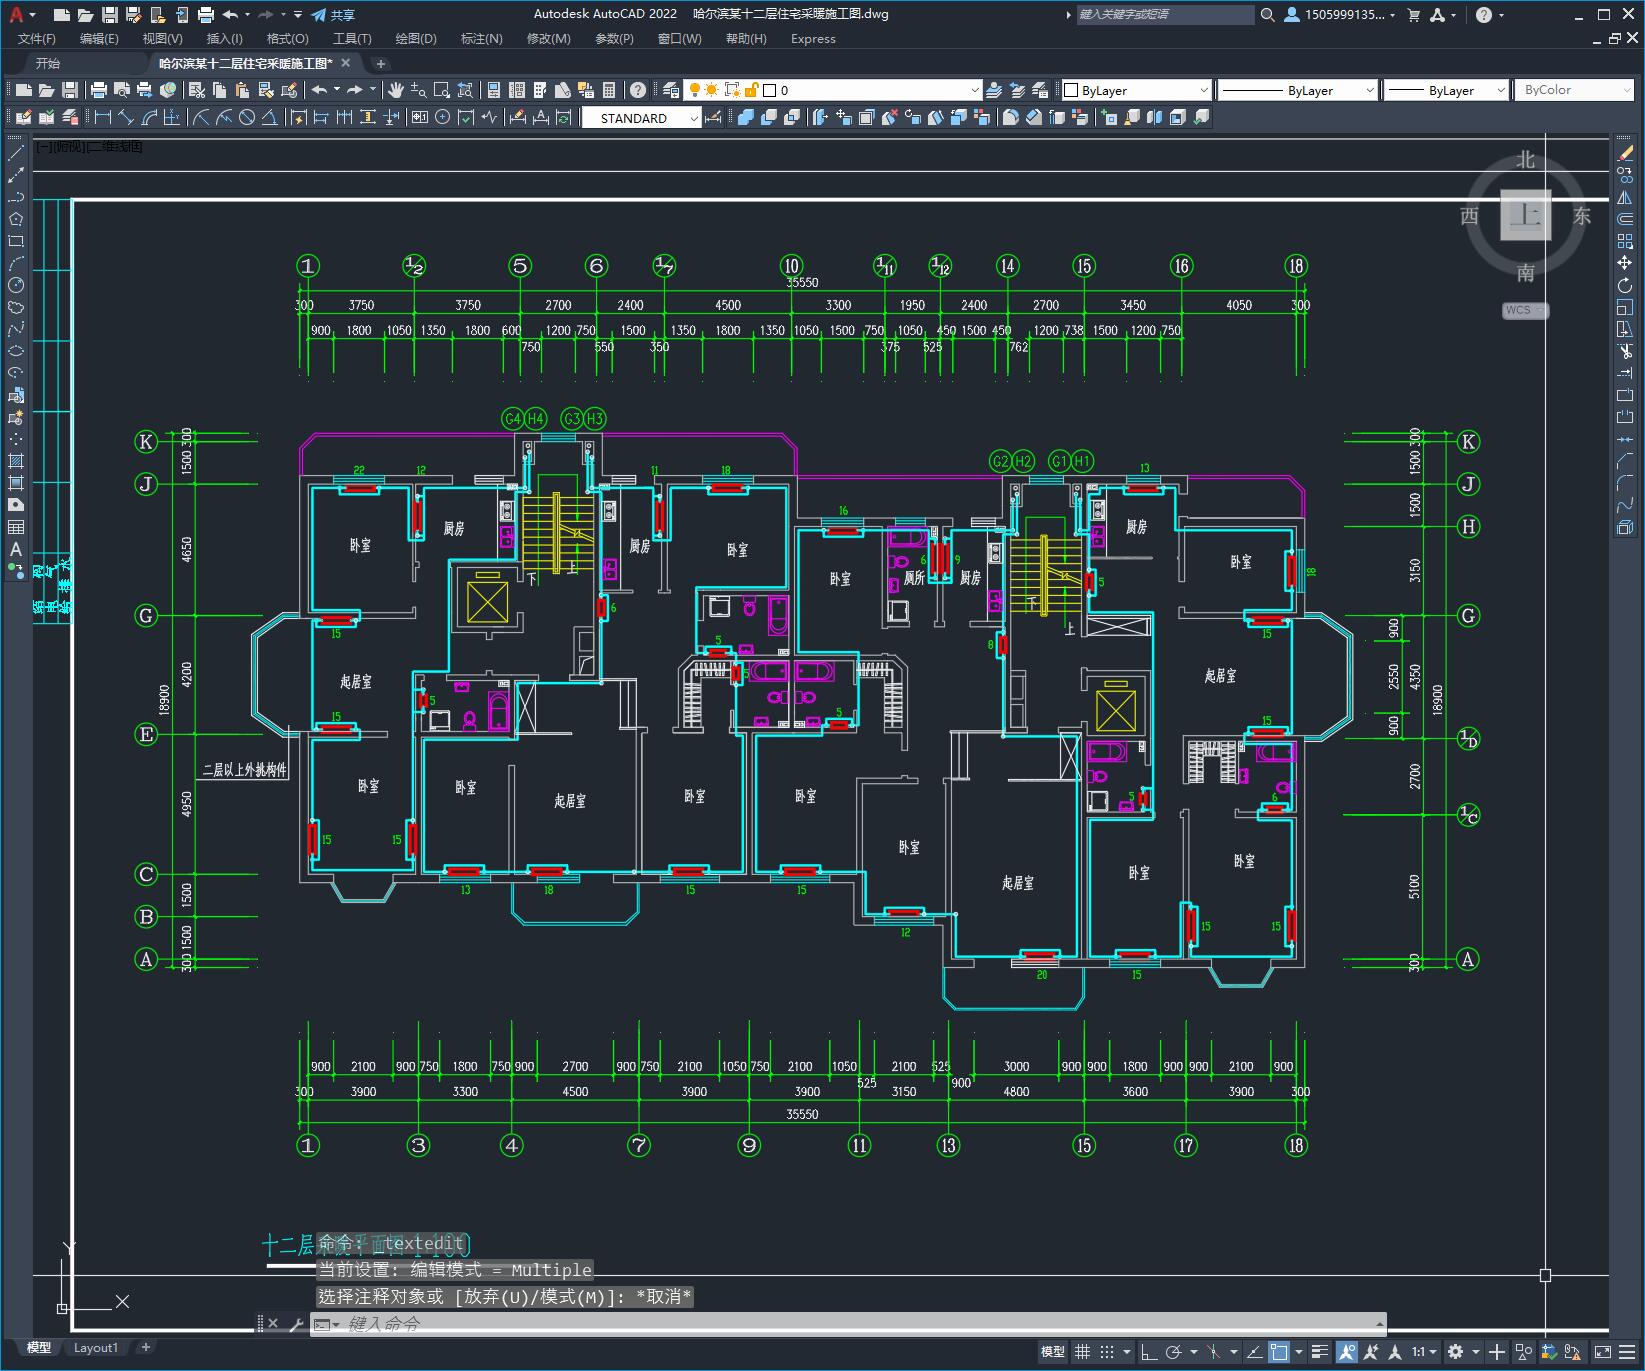1645x1371 pixels.
Task: Toggle annotation visibility in status bar
Action: [x=1347, y=1352]
